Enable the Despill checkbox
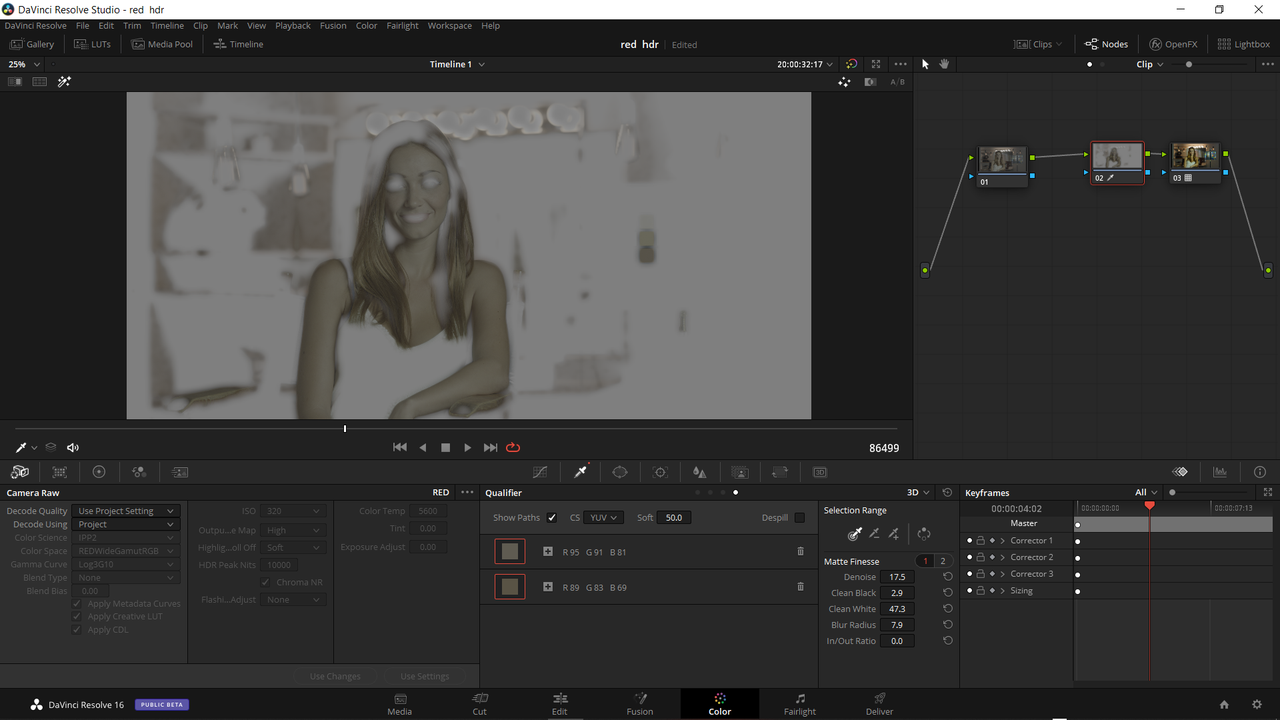 [799, 517]
